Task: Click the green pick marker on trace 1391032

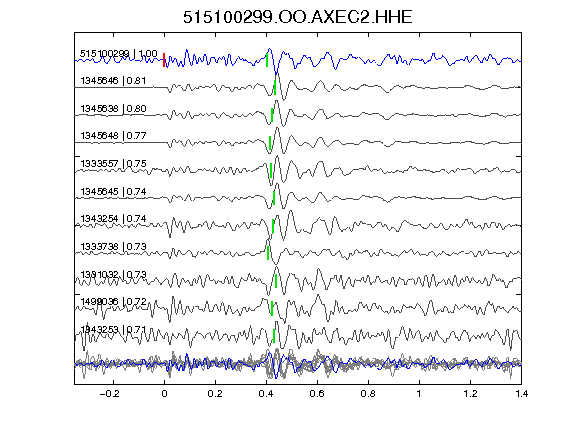Action: pyautogui.click(x=276, y=281)
